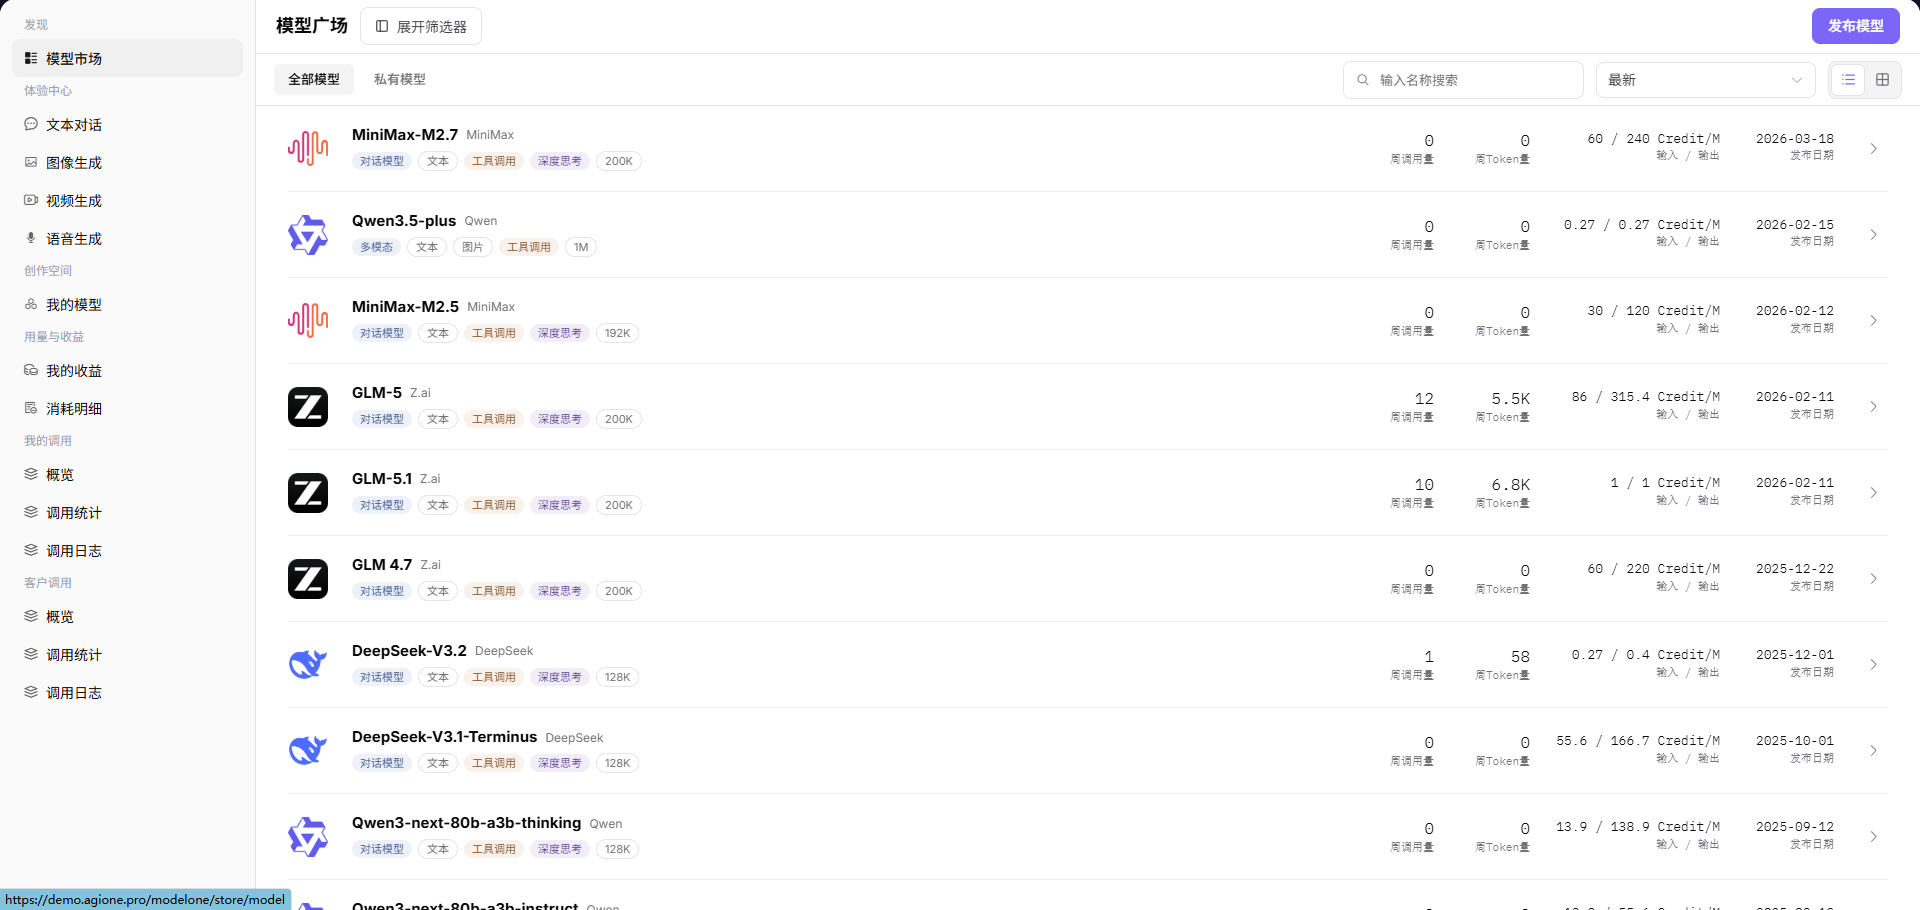Image resolution: width=1920 pixels, height=910 pixels.
Task: Click the 消耗明细 sidebar icon
Action: tap(31, 408)
